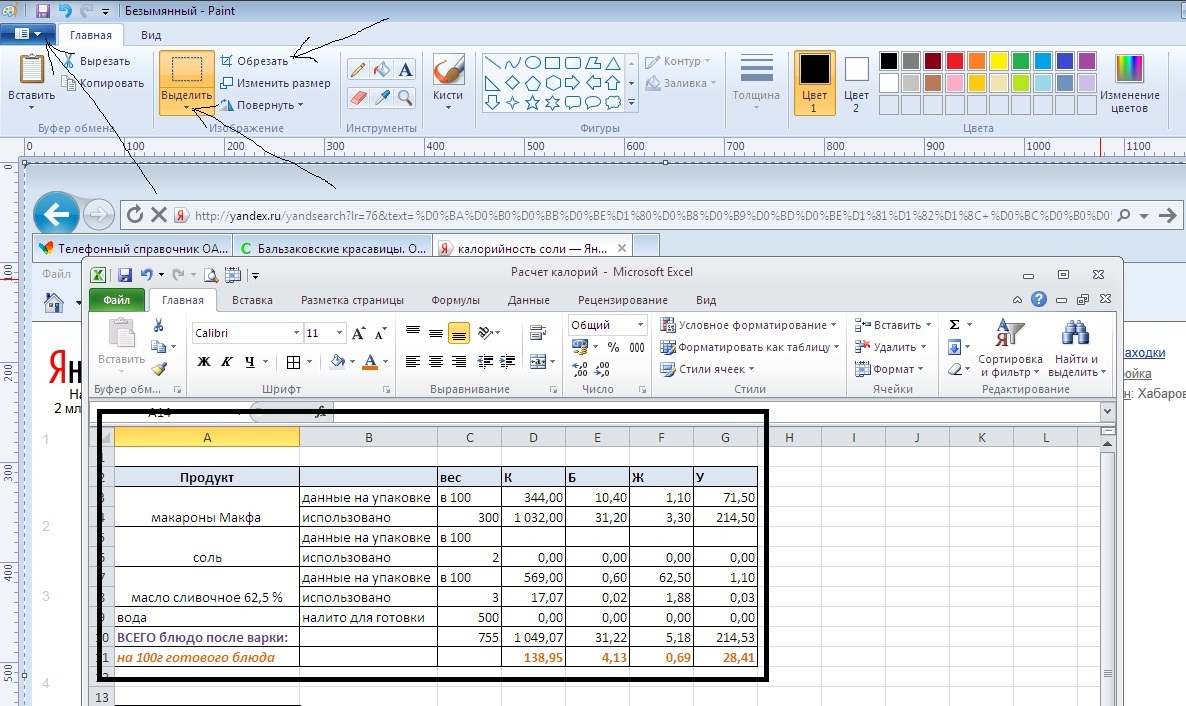Choose the Rectangle shape
This screenshot has height=706, width=1186.
point(553,63)
